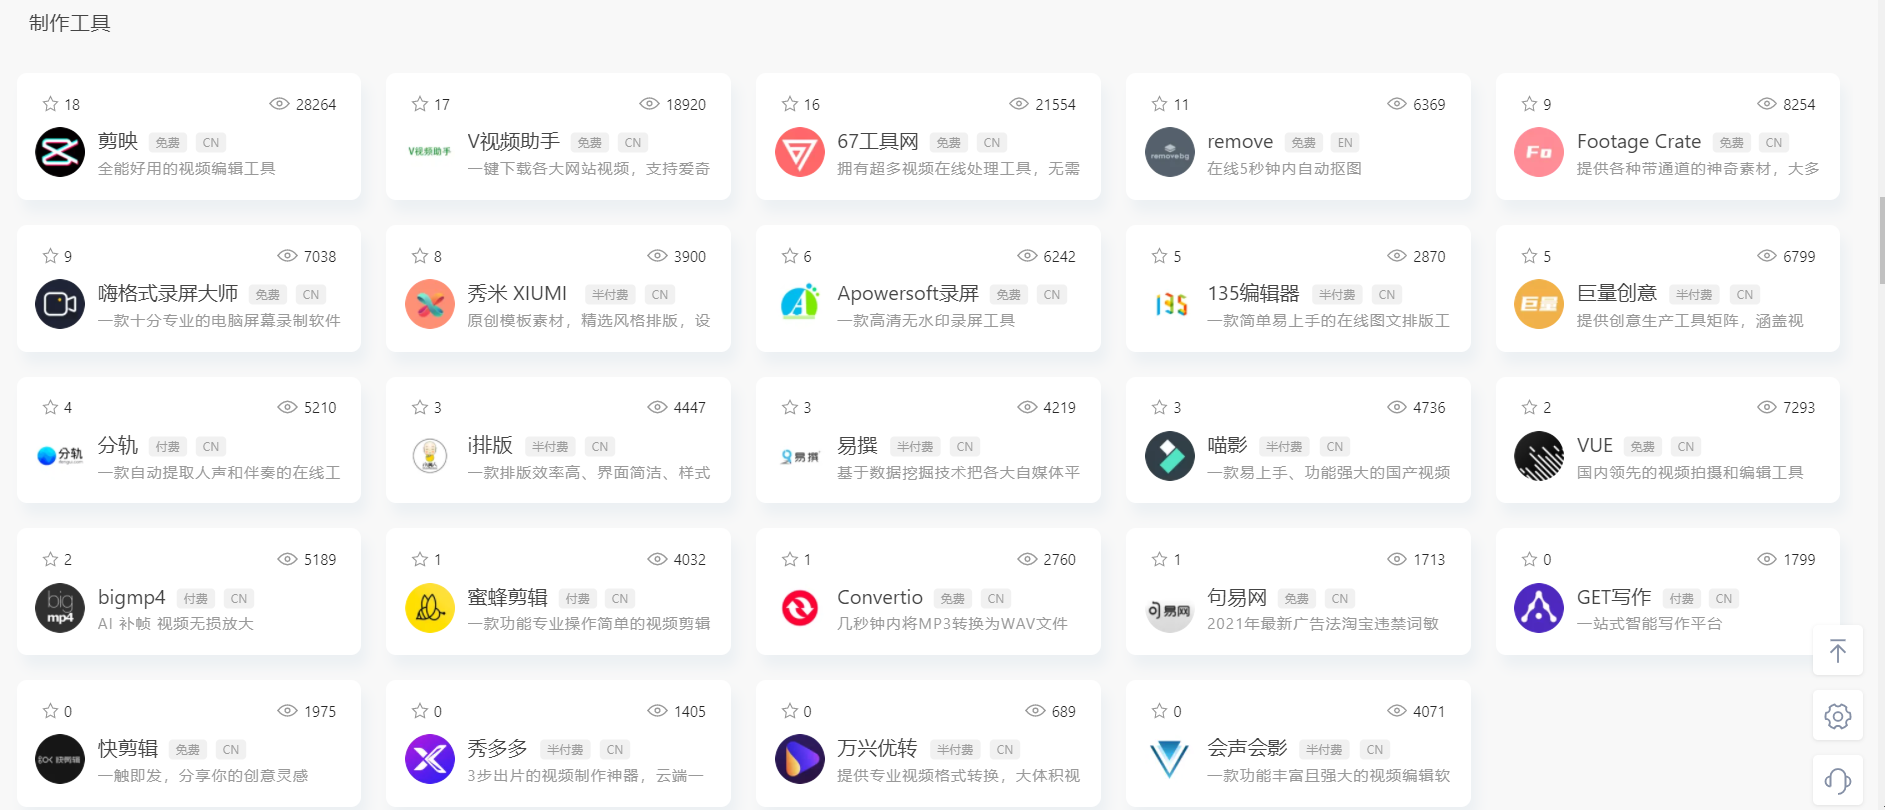This screenshot has width=1885, height=810.
Task: Click the 135编辑器 logo icon
Action: pos(1170,304)
